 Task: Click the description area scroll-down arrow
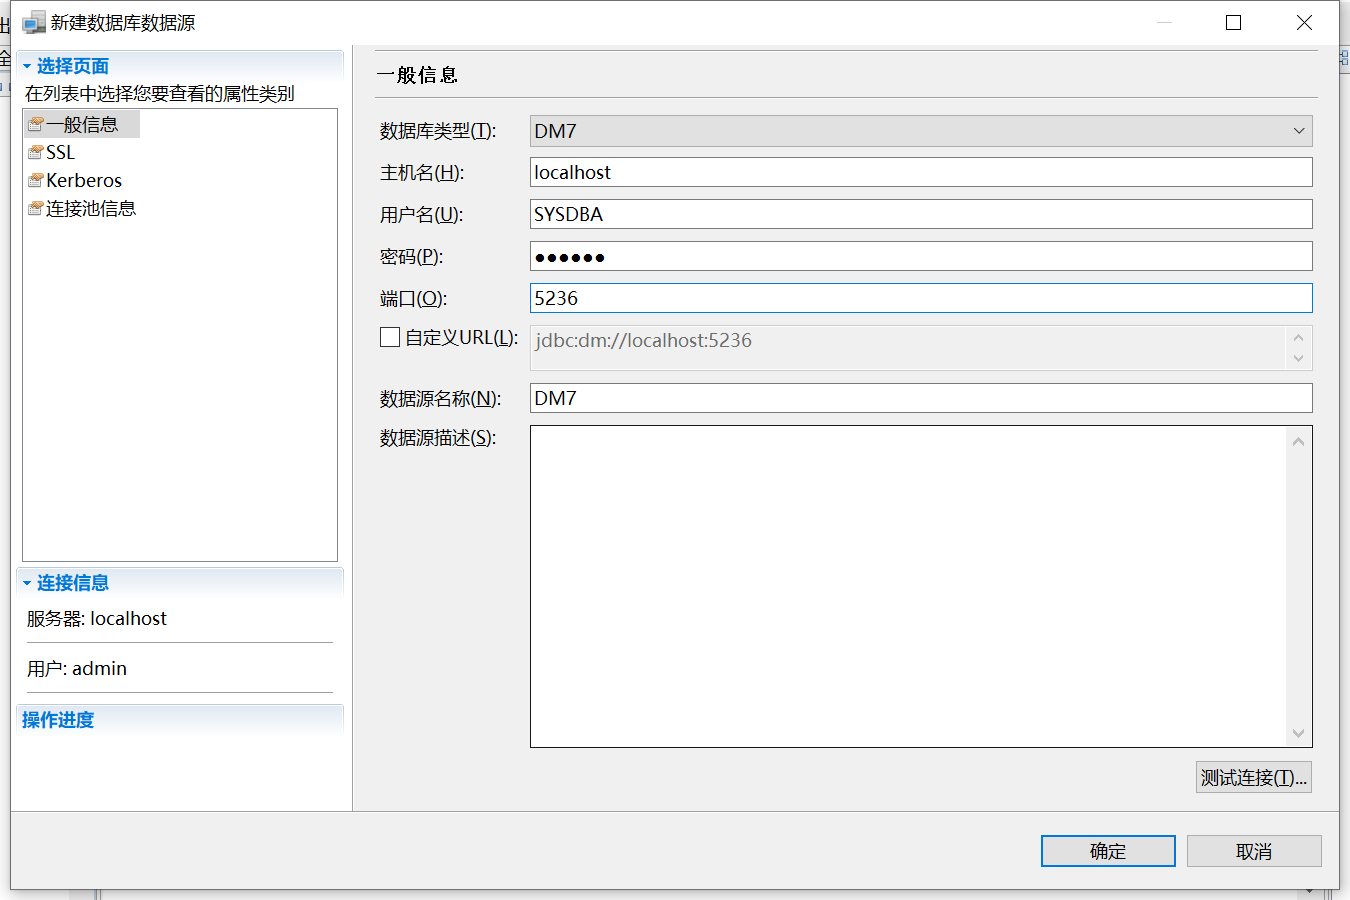[1298, 733]
